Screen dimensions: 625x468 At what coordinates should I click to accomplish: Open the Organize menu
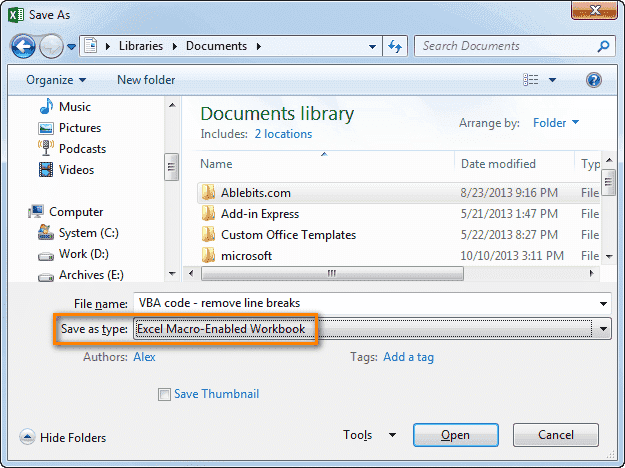click(x=56, y=80)
